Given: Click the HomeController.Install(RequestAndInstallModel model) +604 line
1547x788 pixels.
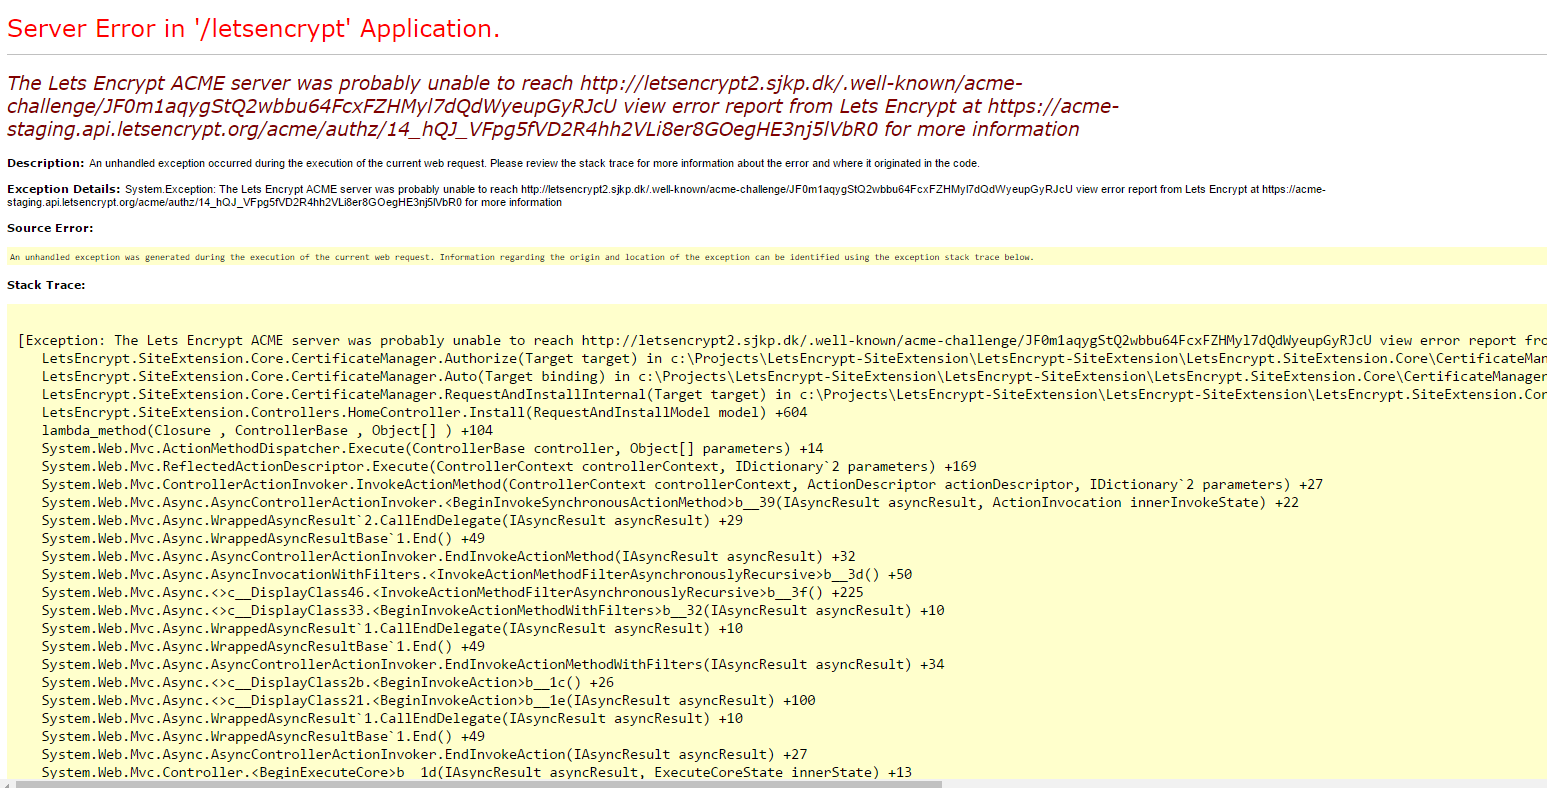Looking at the screenshot, I should 424,412.
